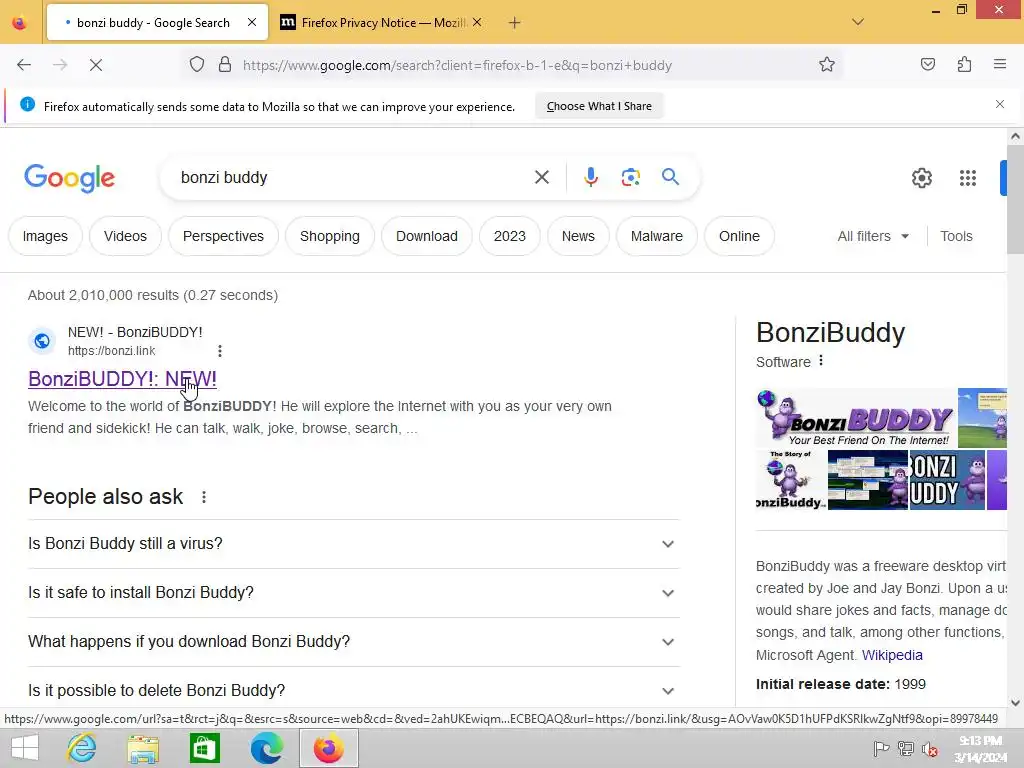Screen dimensions: 1024x768
Task: Search by image with Lens
Action: [x=630, y=177]
